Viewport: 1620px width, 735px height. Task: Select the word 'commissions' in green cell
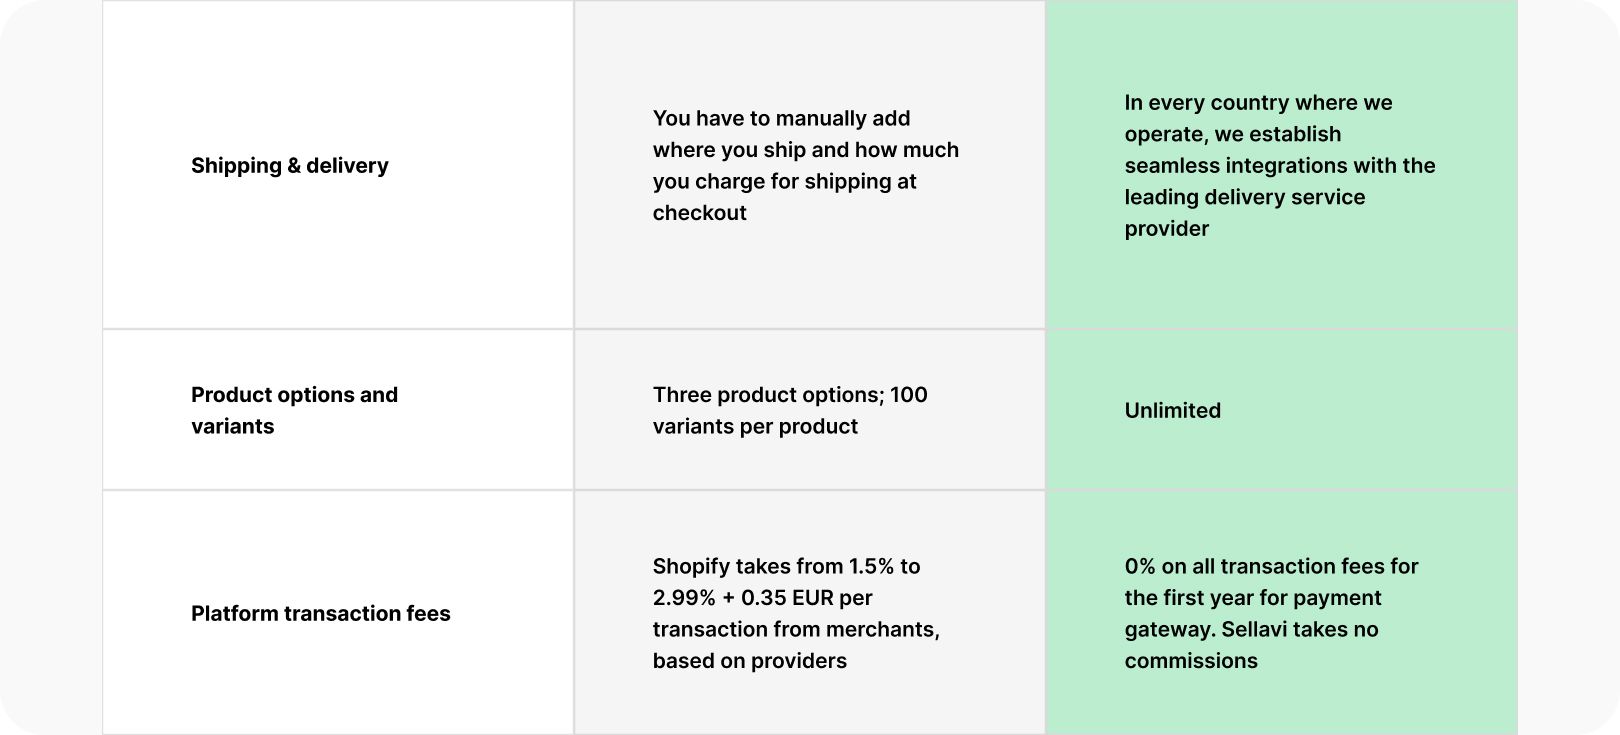[x=1191, y=661]
